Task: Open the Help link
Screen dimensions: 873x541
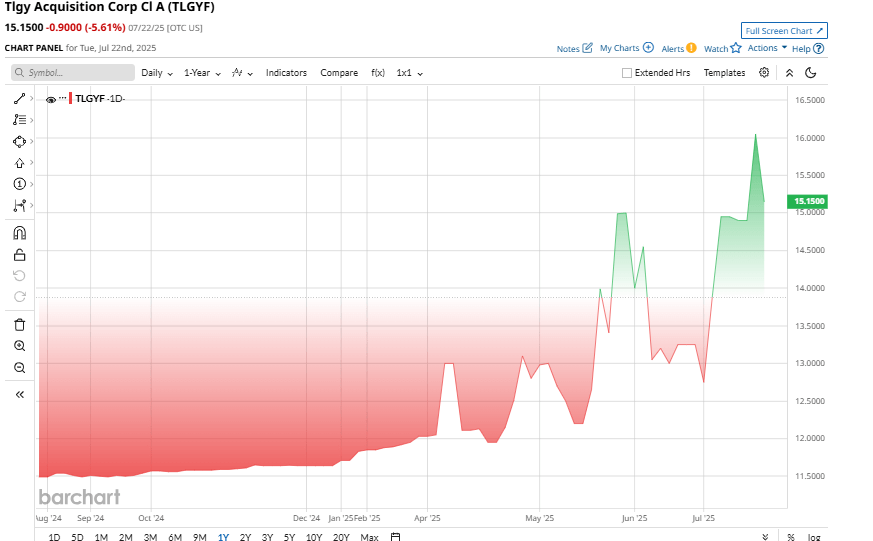Action: [x=808, y=48]
